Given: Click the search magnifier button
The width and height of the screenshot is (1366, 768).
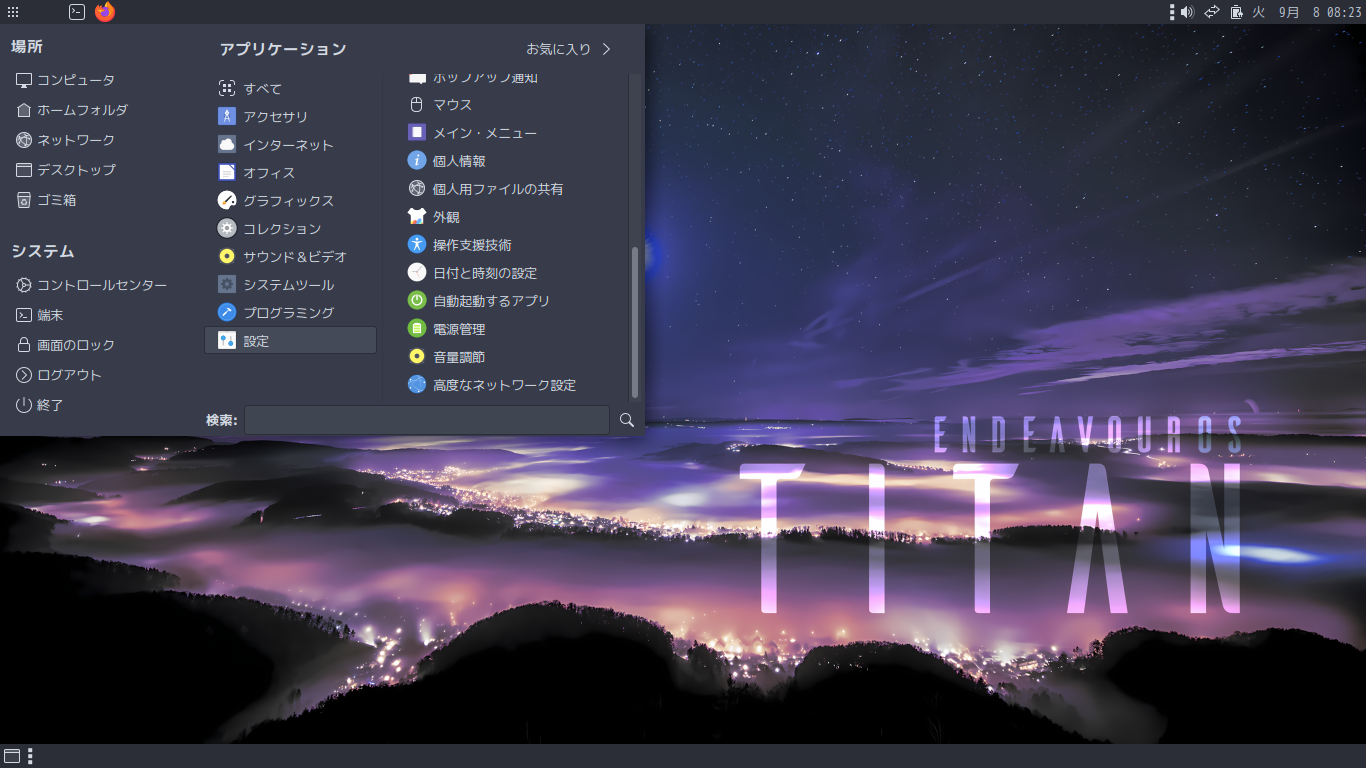Looking at the screenshot, I should pyautogui.click(x=627, y=420).
